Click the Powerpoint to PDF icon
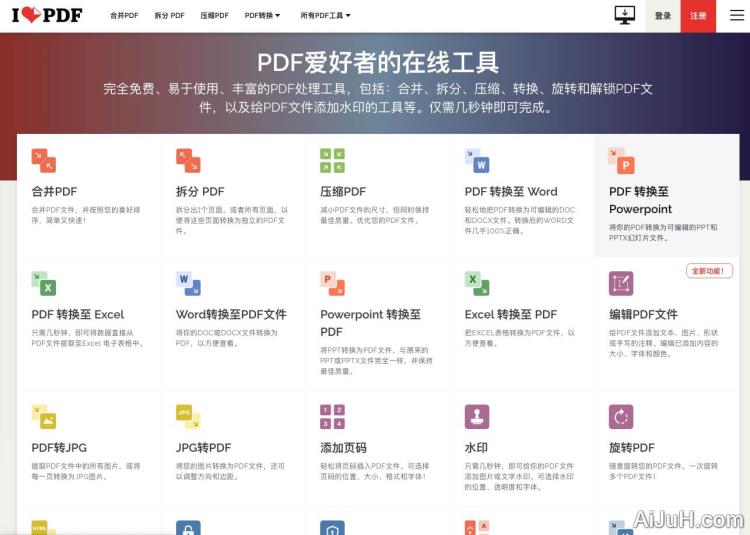 [x=332, y=284]
